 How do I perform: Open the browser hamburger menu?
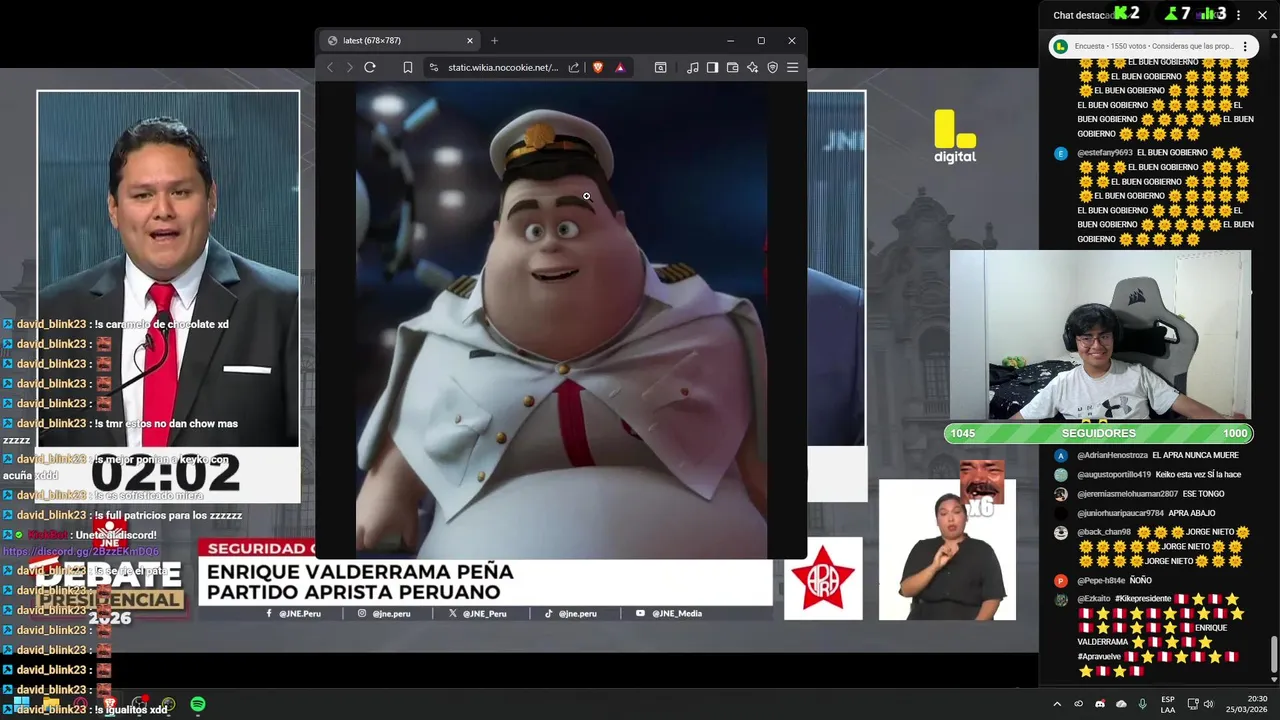(792, 67)
